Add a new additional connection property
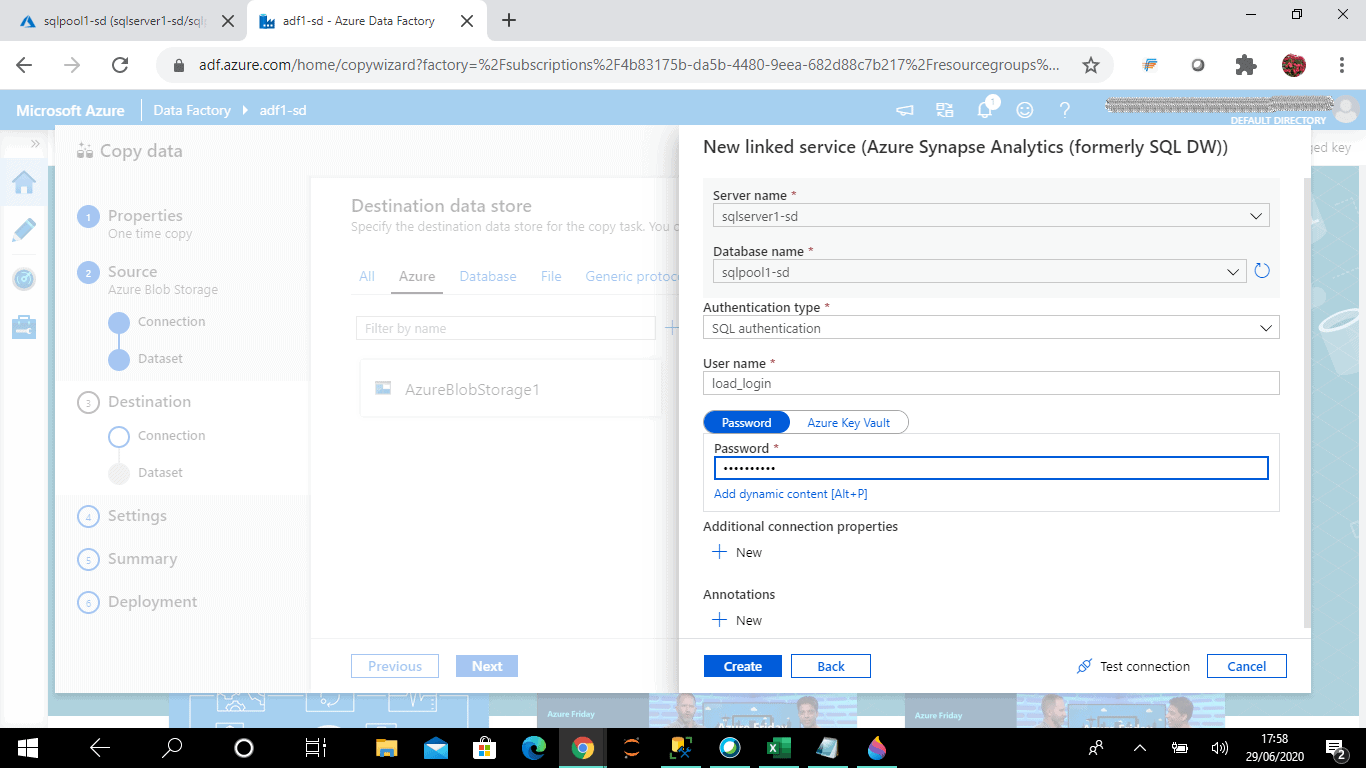This screenshot has width=1366, height=768. [737, 552]
